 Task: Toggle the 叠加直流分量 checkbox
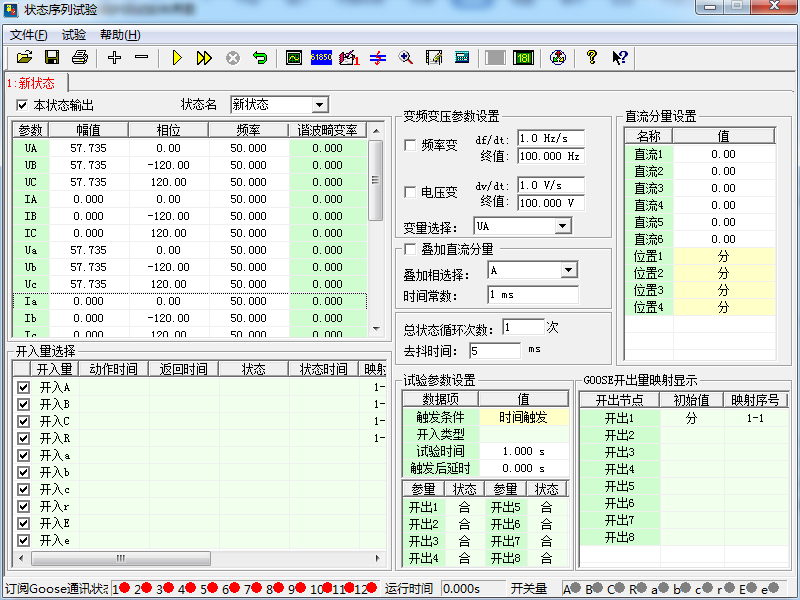point(410,249)
